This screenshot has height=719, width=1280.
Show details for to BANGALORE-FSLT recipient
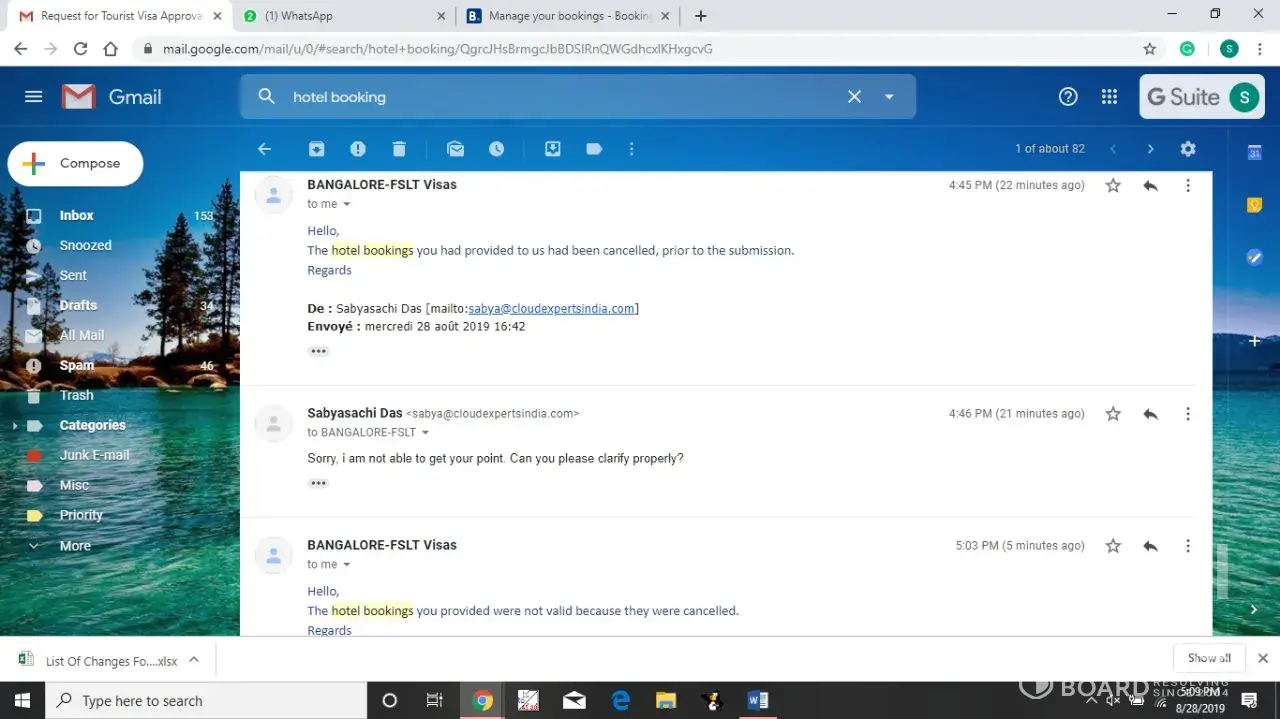[x=425, y=433]
